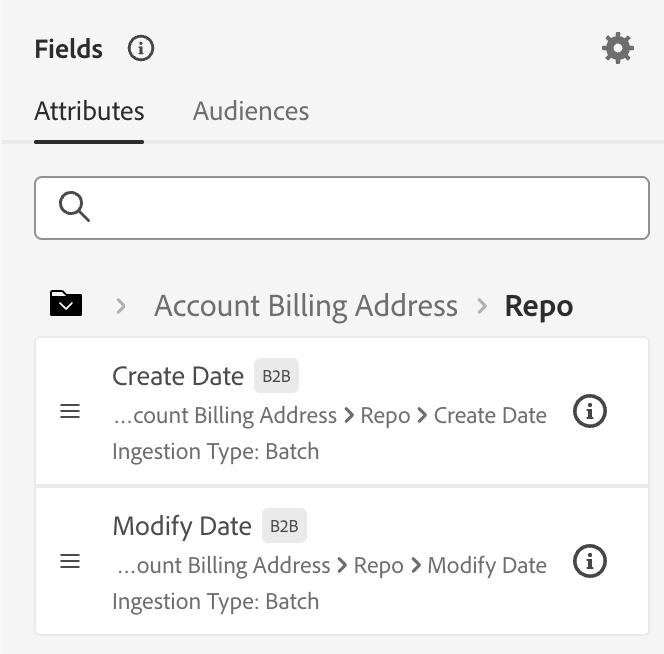Screen dimensions: 664x654
Task: Click the Create Date field path text
Action: pyautogui.click(x=330, y=415)
